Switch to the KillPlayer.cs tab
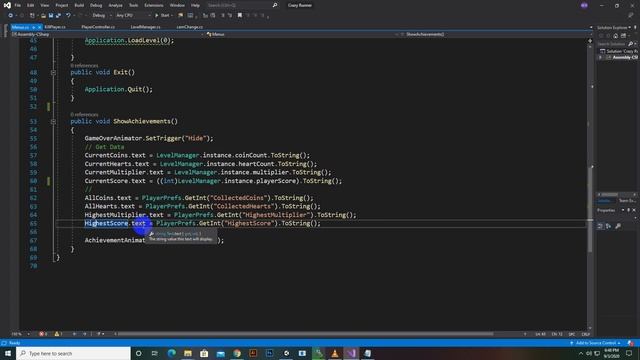This screenshot has width=640, height=360. coord(55,27)
